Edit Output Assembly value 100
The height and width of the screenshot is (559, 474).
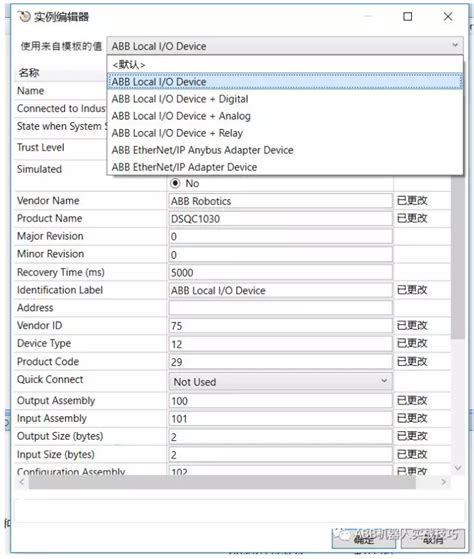tap(280, 401)
